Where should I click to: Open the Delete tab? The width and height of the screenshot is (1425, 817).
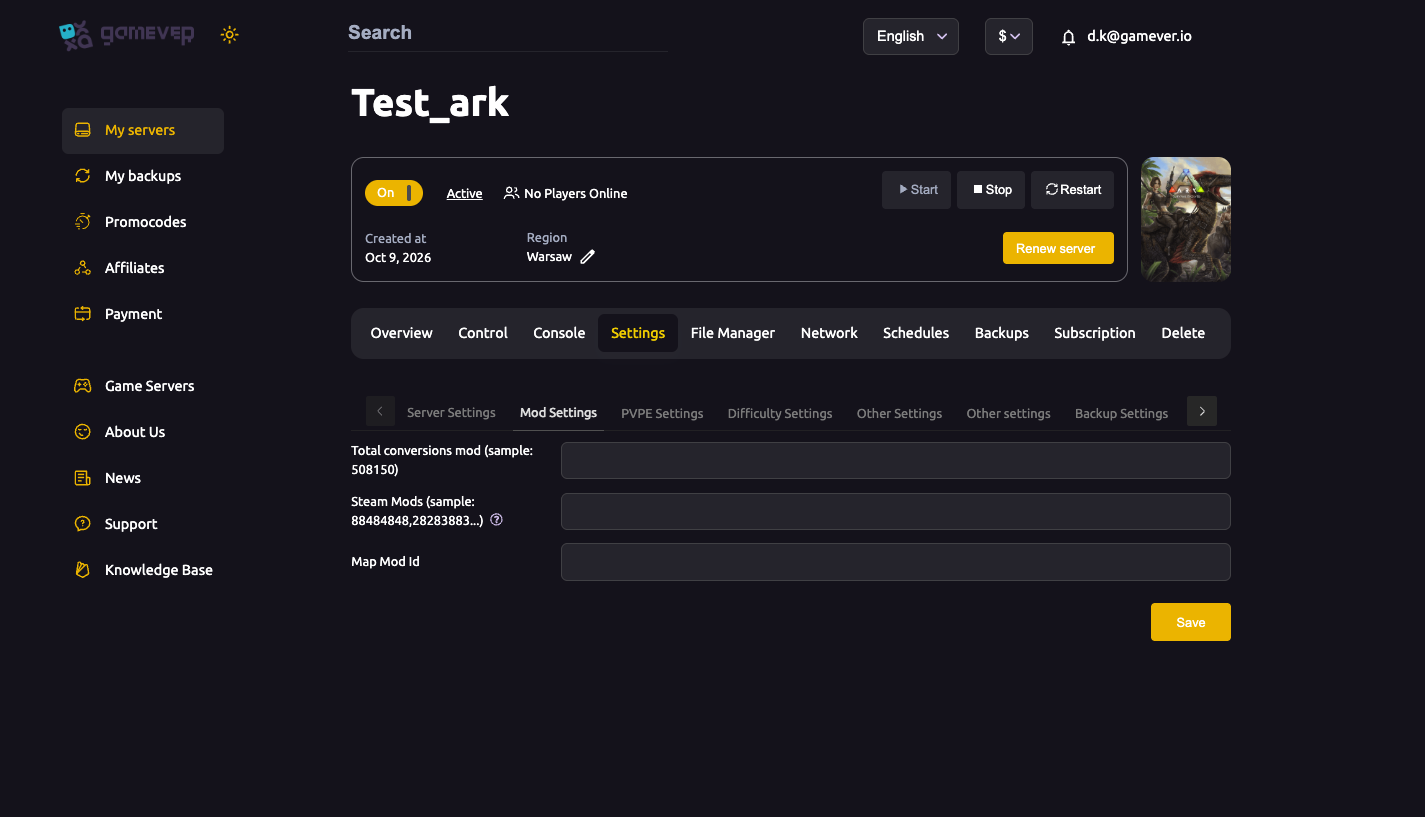(1183, 333)
